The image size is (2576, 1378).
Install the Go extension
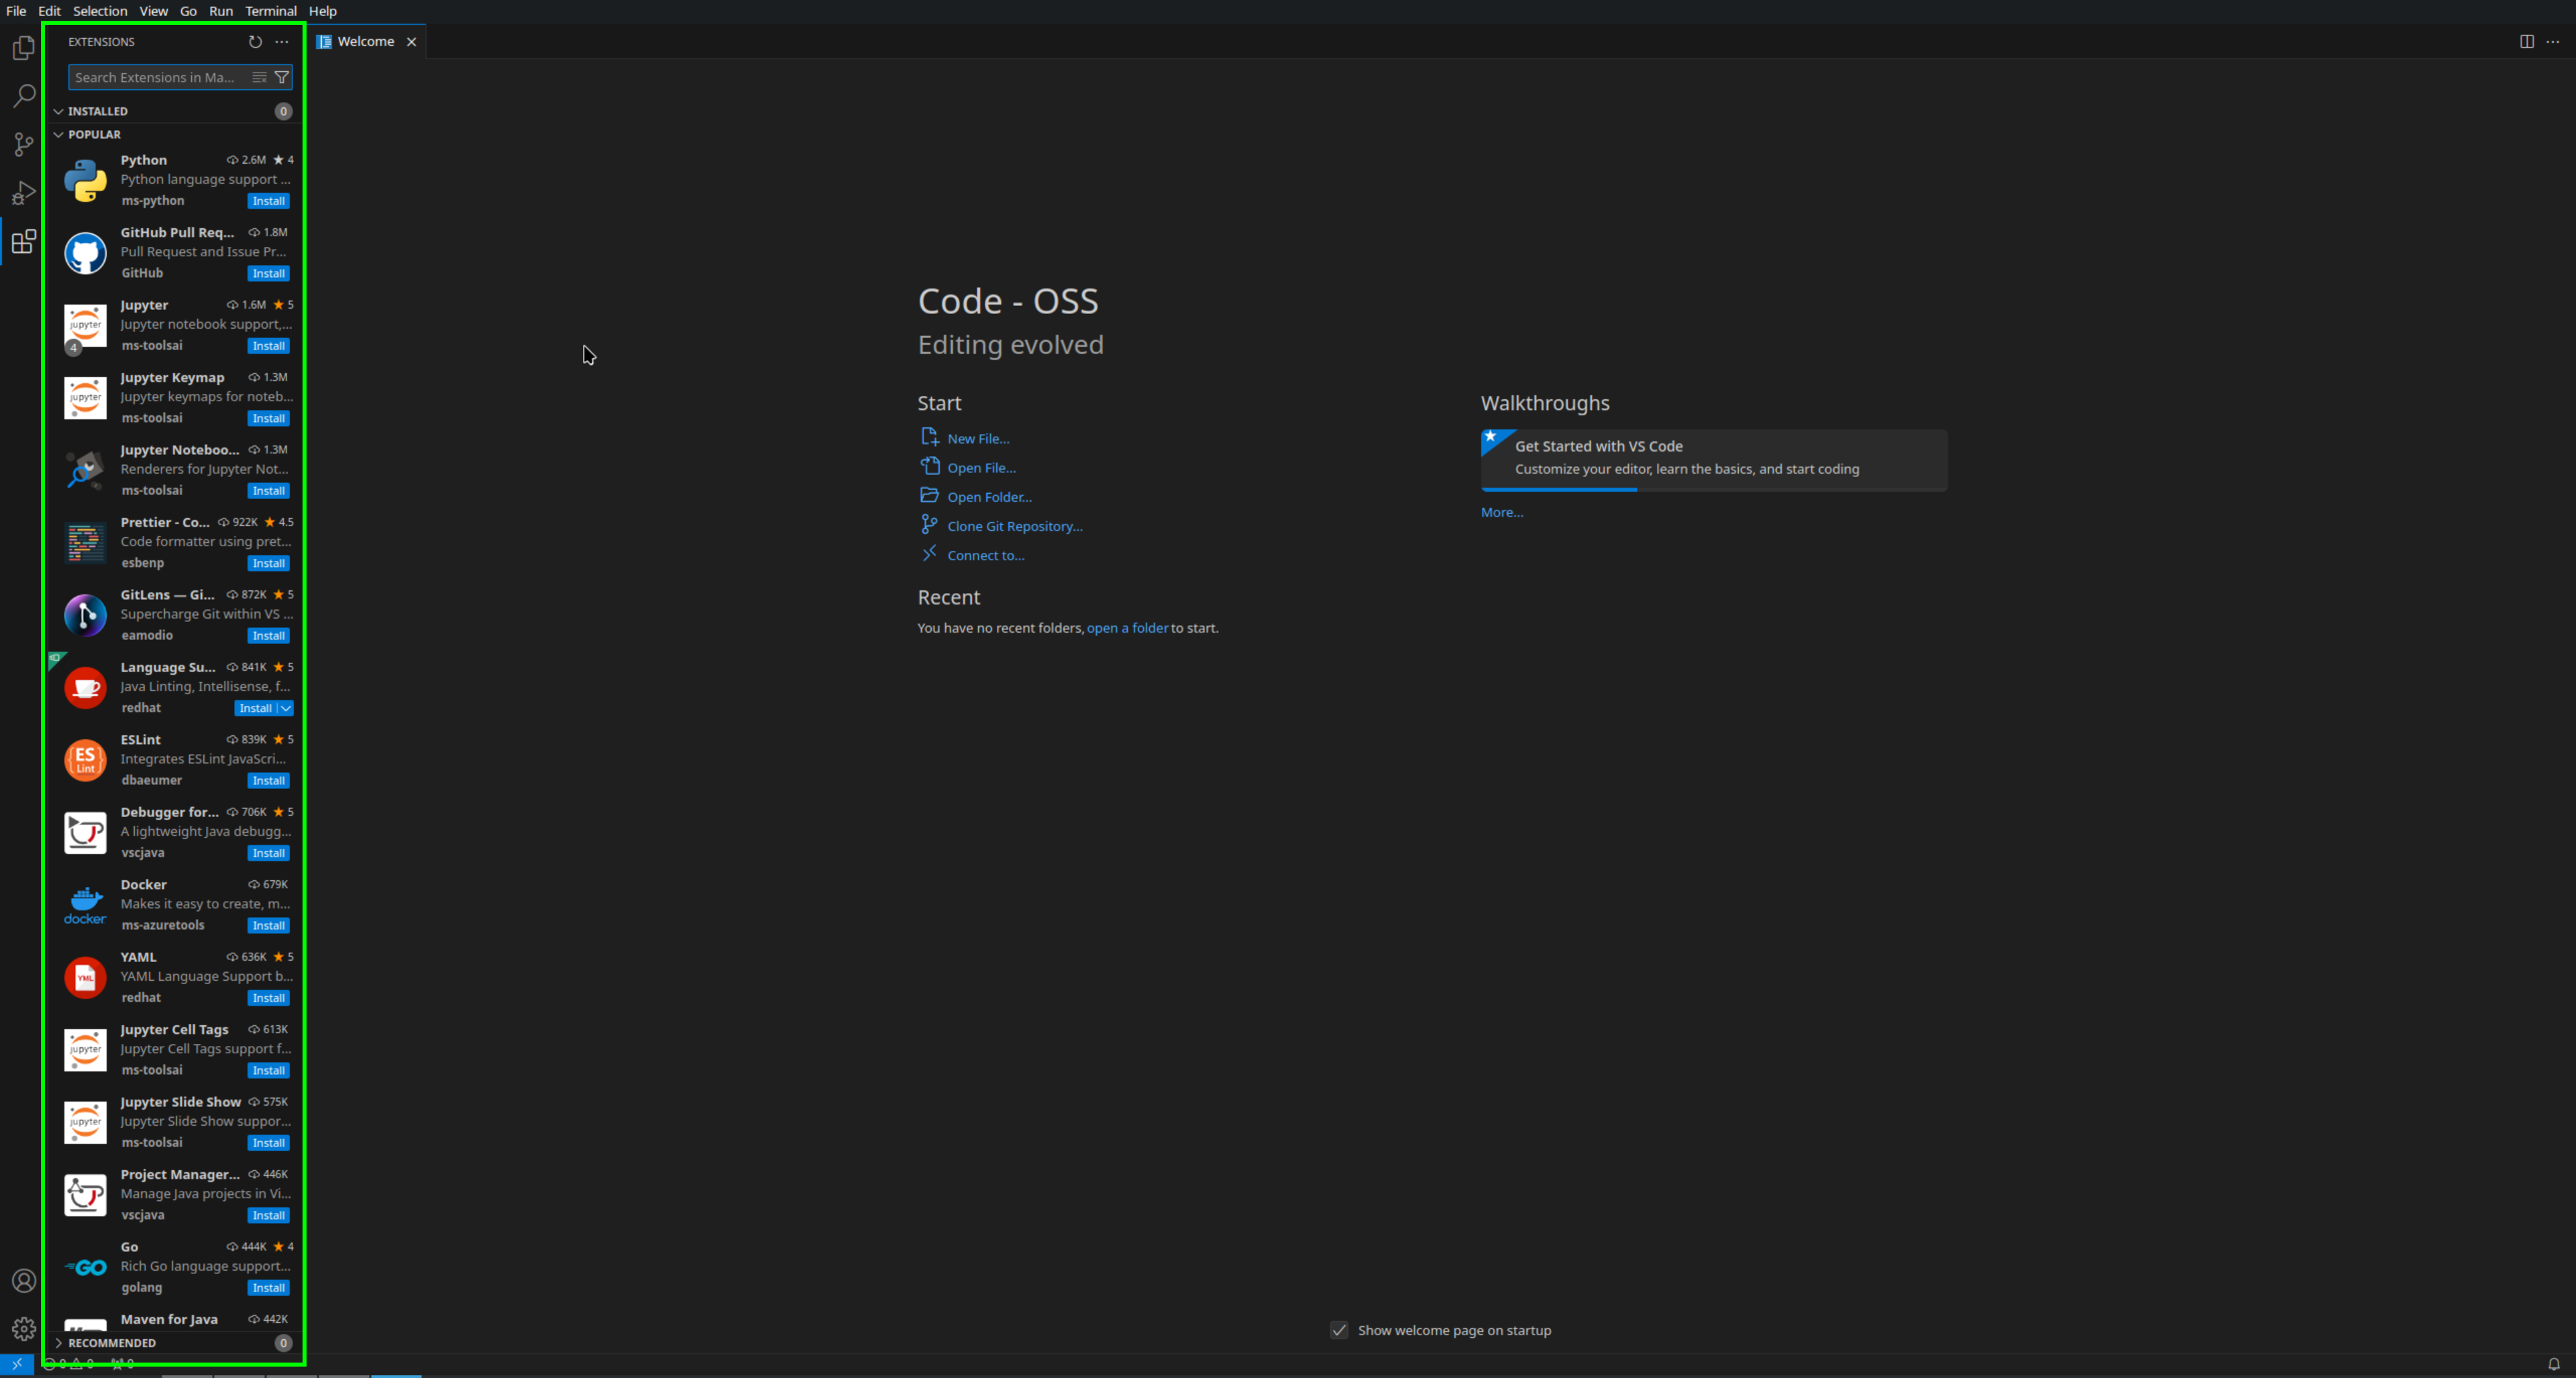(x=269, y=1287)
